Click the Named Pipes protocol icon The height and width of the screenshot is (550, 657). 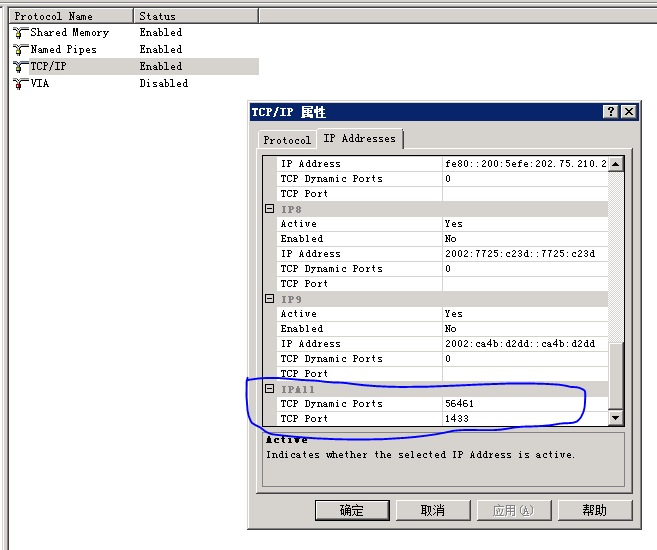20,50
